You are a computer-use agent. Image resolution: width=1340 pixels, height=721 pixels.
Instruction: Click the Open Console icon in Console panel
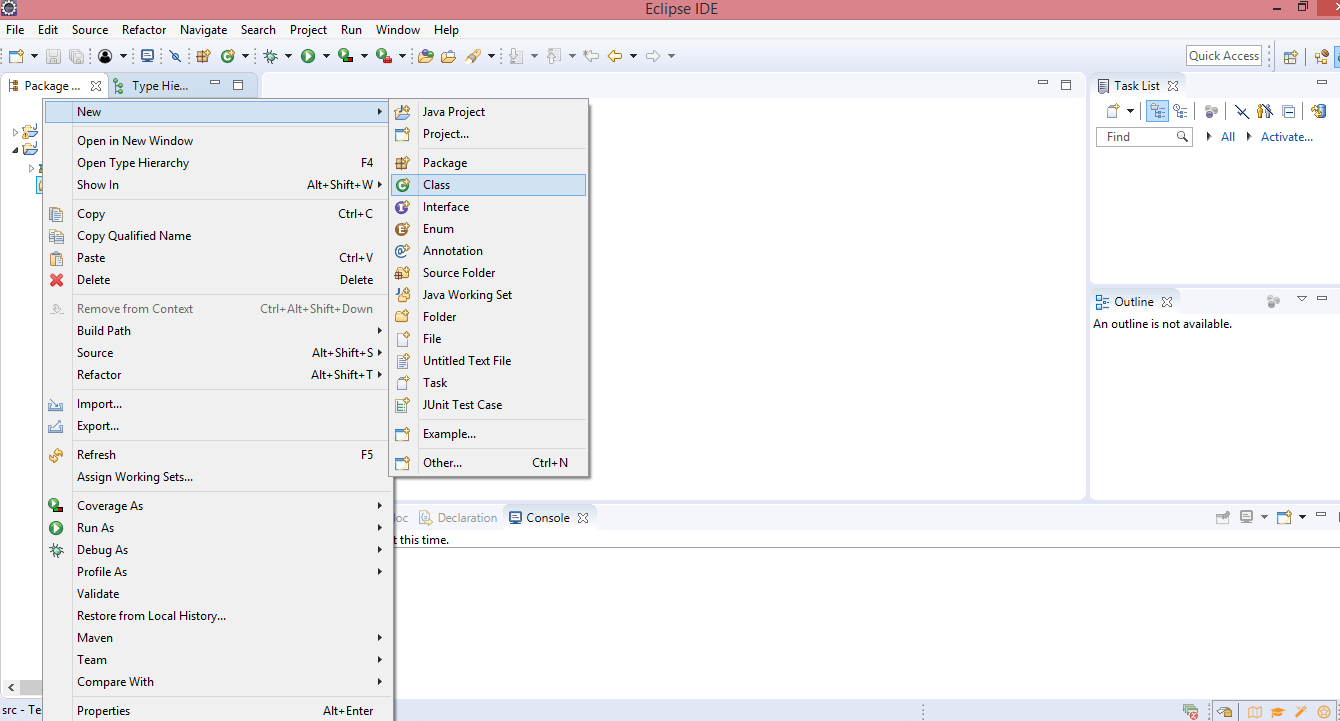pyautogui.click(x=1286, y=517)
